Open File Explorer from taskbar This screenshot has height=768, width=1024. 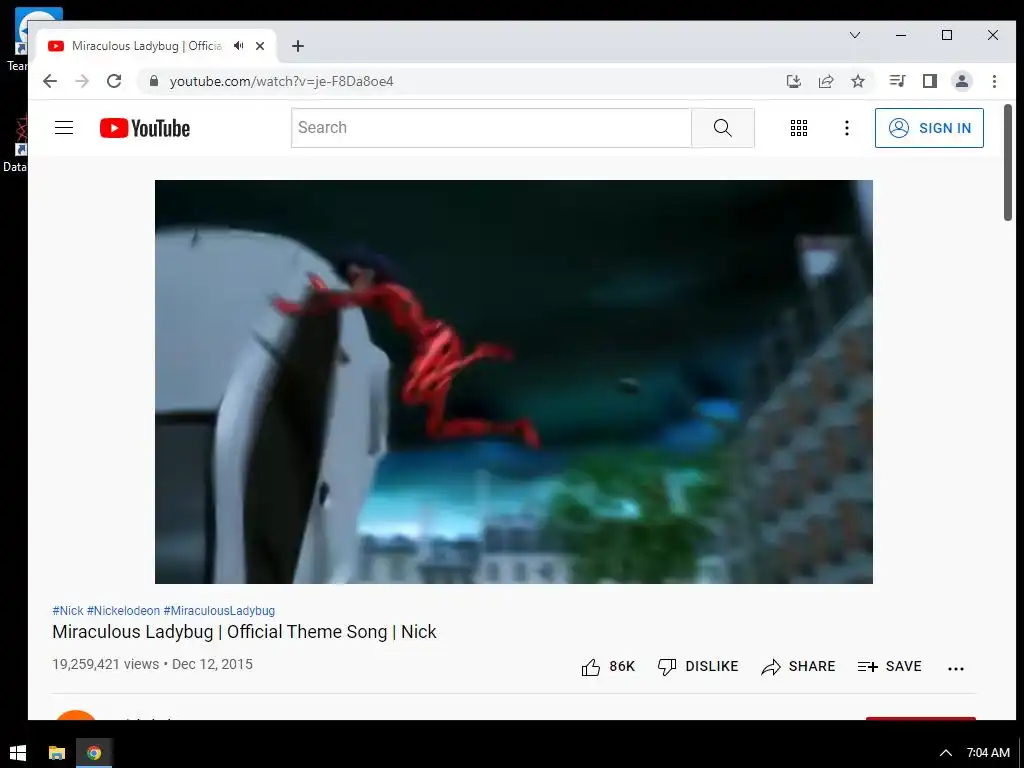click(57, 752)
